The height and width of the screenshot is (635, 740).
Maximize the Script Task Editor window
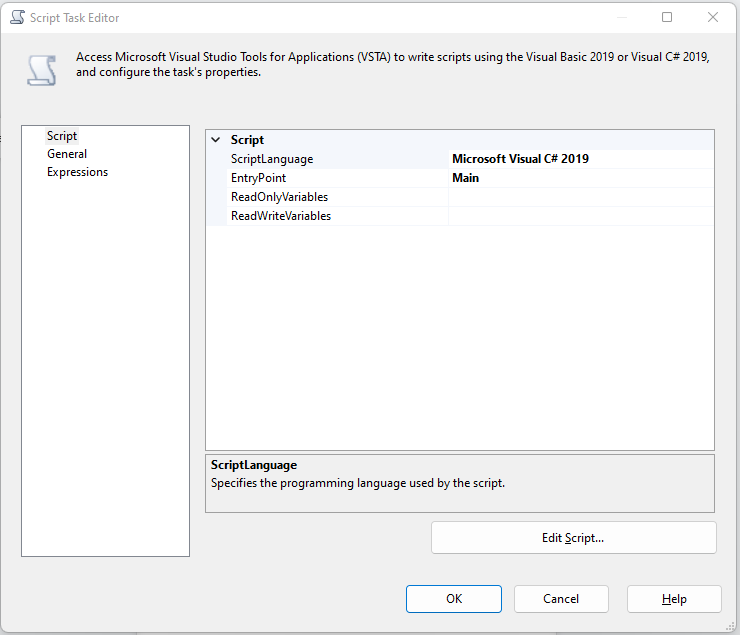click(667, 17)
